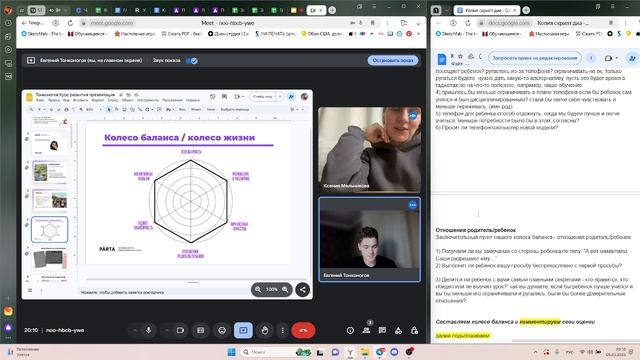Open the Слайд menu in Slides
Image resolution: width=640 pixels, height=360 pixels.
pyautogui.click(x=113, y=100)
